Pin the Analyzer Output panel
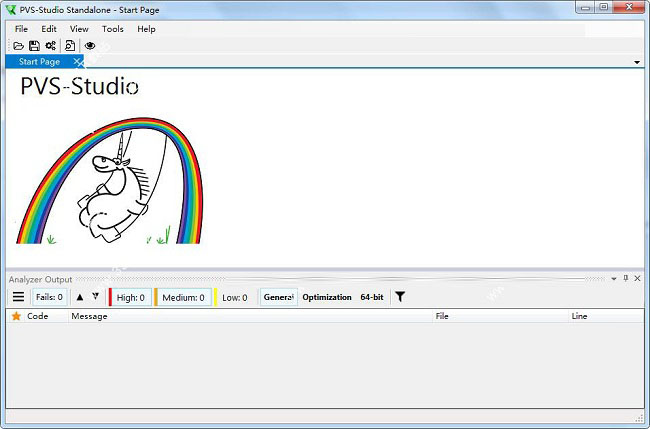This screenshot has width=650, height=429. (626, 279)
